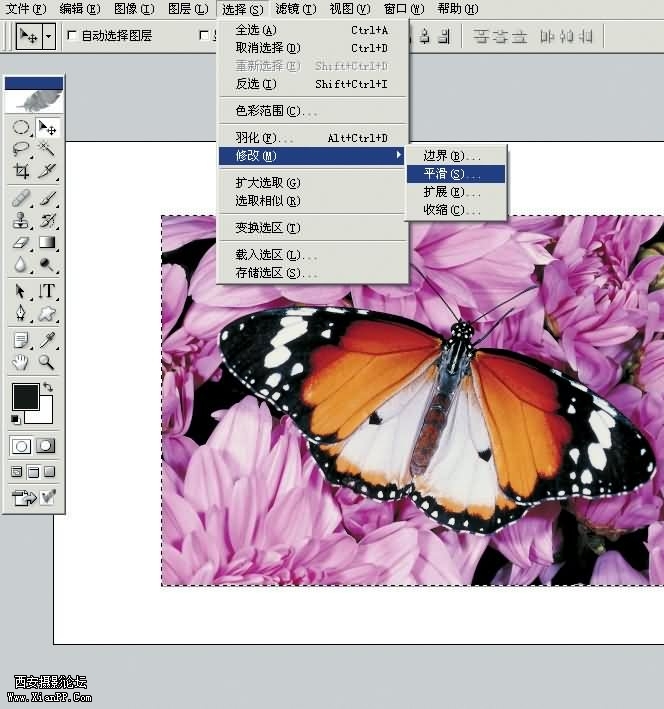Choose 变换选区(T) menu entry
Image resolution: width=664 pixels, height=709 pixels.
point(312,228)
